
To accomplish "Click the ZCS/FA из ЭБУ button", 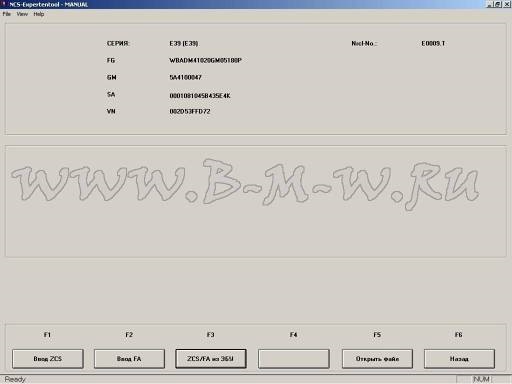I will tap(211, 359).
